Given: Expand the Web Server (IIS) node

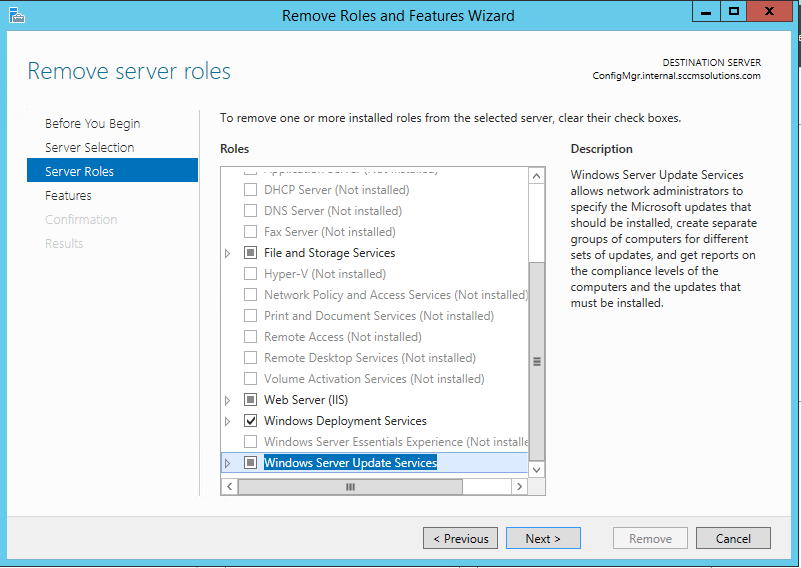Looking at the screenshot, I should point(228,400).
